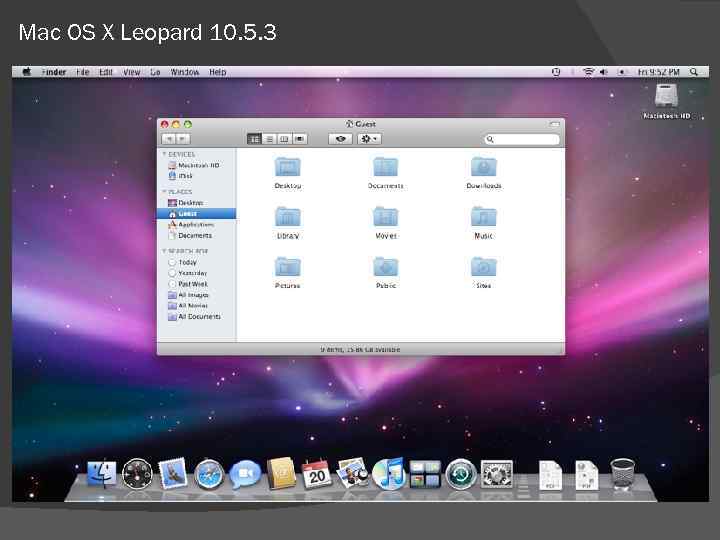
Task: Open the Action gear dropdown
Action: pos(369,139)
